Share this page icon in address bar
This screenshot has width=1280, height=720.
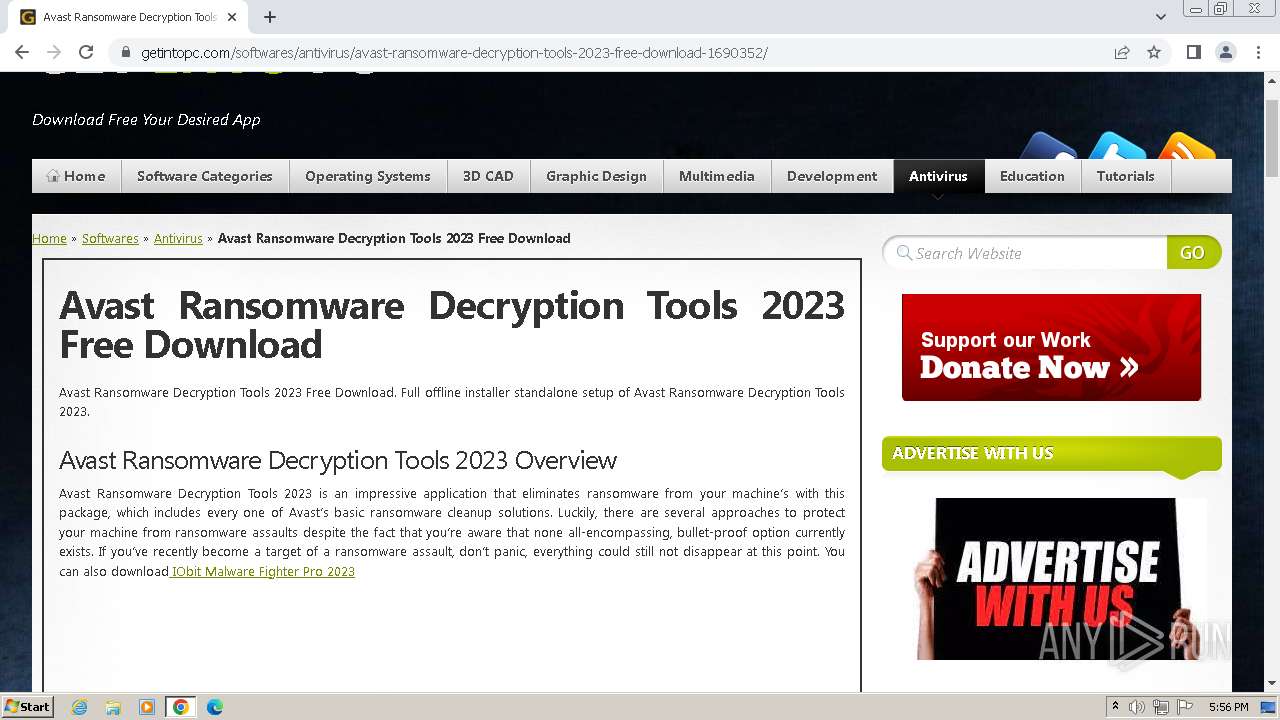(x=1122, y=52)
